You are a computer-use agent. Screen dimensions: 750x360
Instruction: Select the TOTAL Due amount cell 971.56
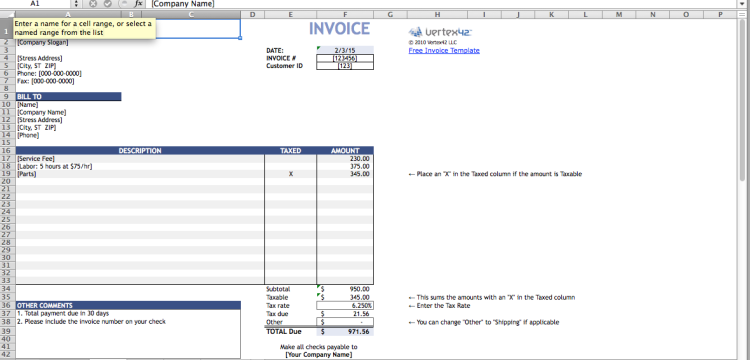(345, 331)
